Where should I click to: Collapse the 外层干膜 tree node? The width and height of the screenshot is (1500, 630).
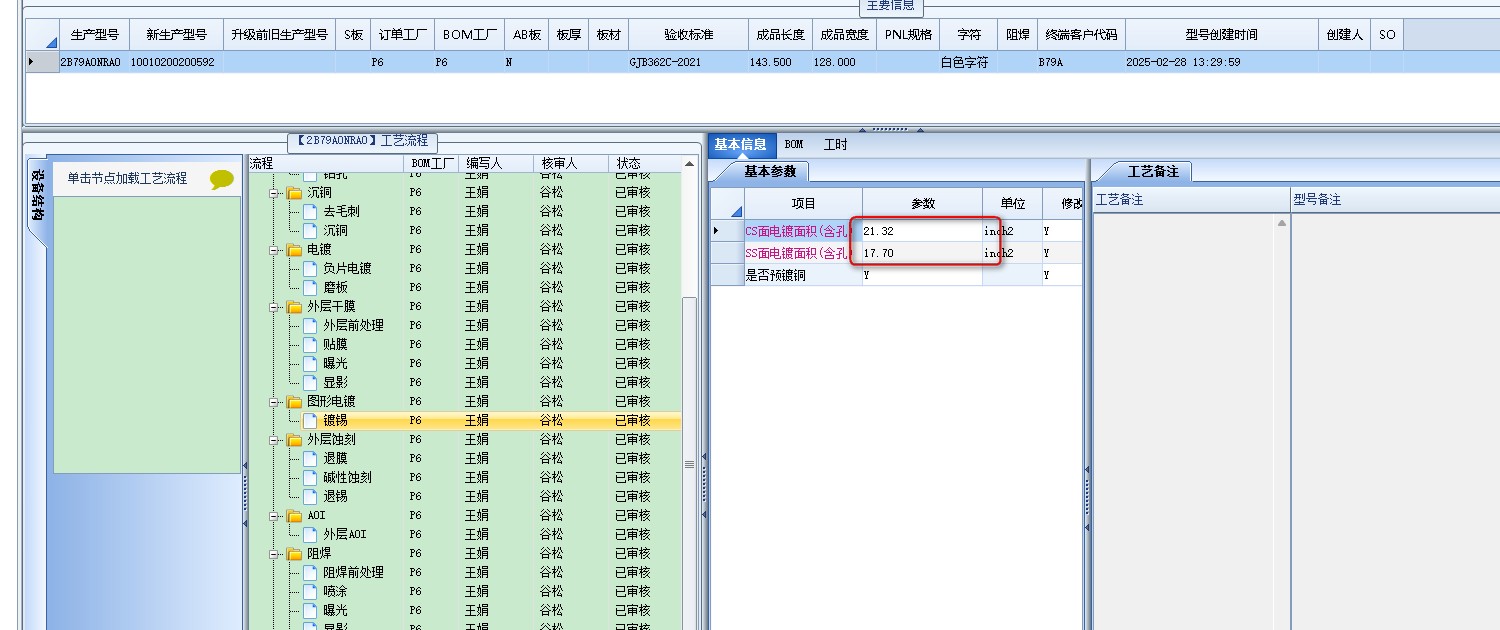pyautogui.click(x=274, y=307)
